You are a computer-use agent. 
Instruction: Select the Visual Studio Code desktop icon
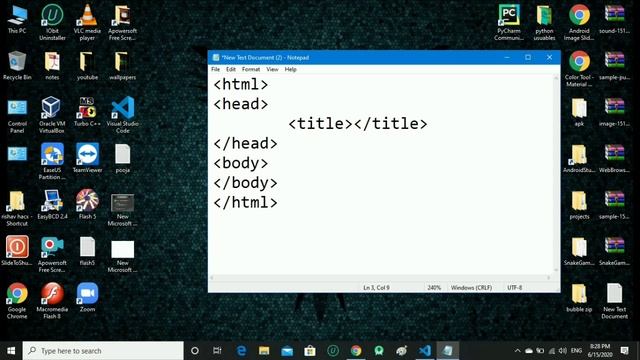[x=122, y=116]
